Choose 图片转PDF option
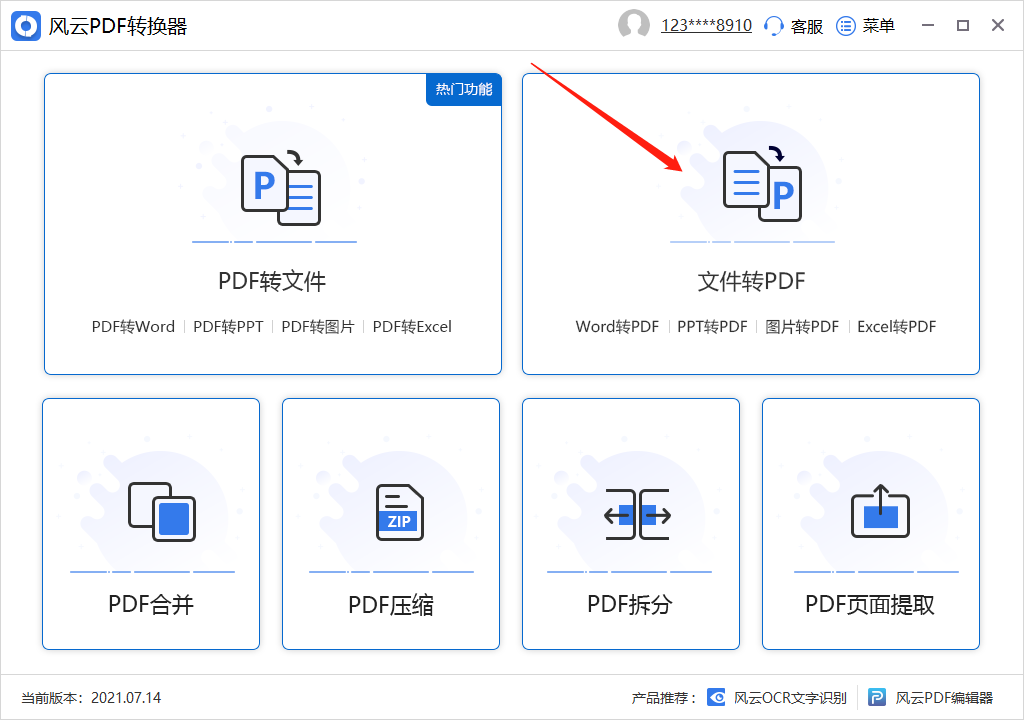This screenshot has width=1024, height=720. 802,327
